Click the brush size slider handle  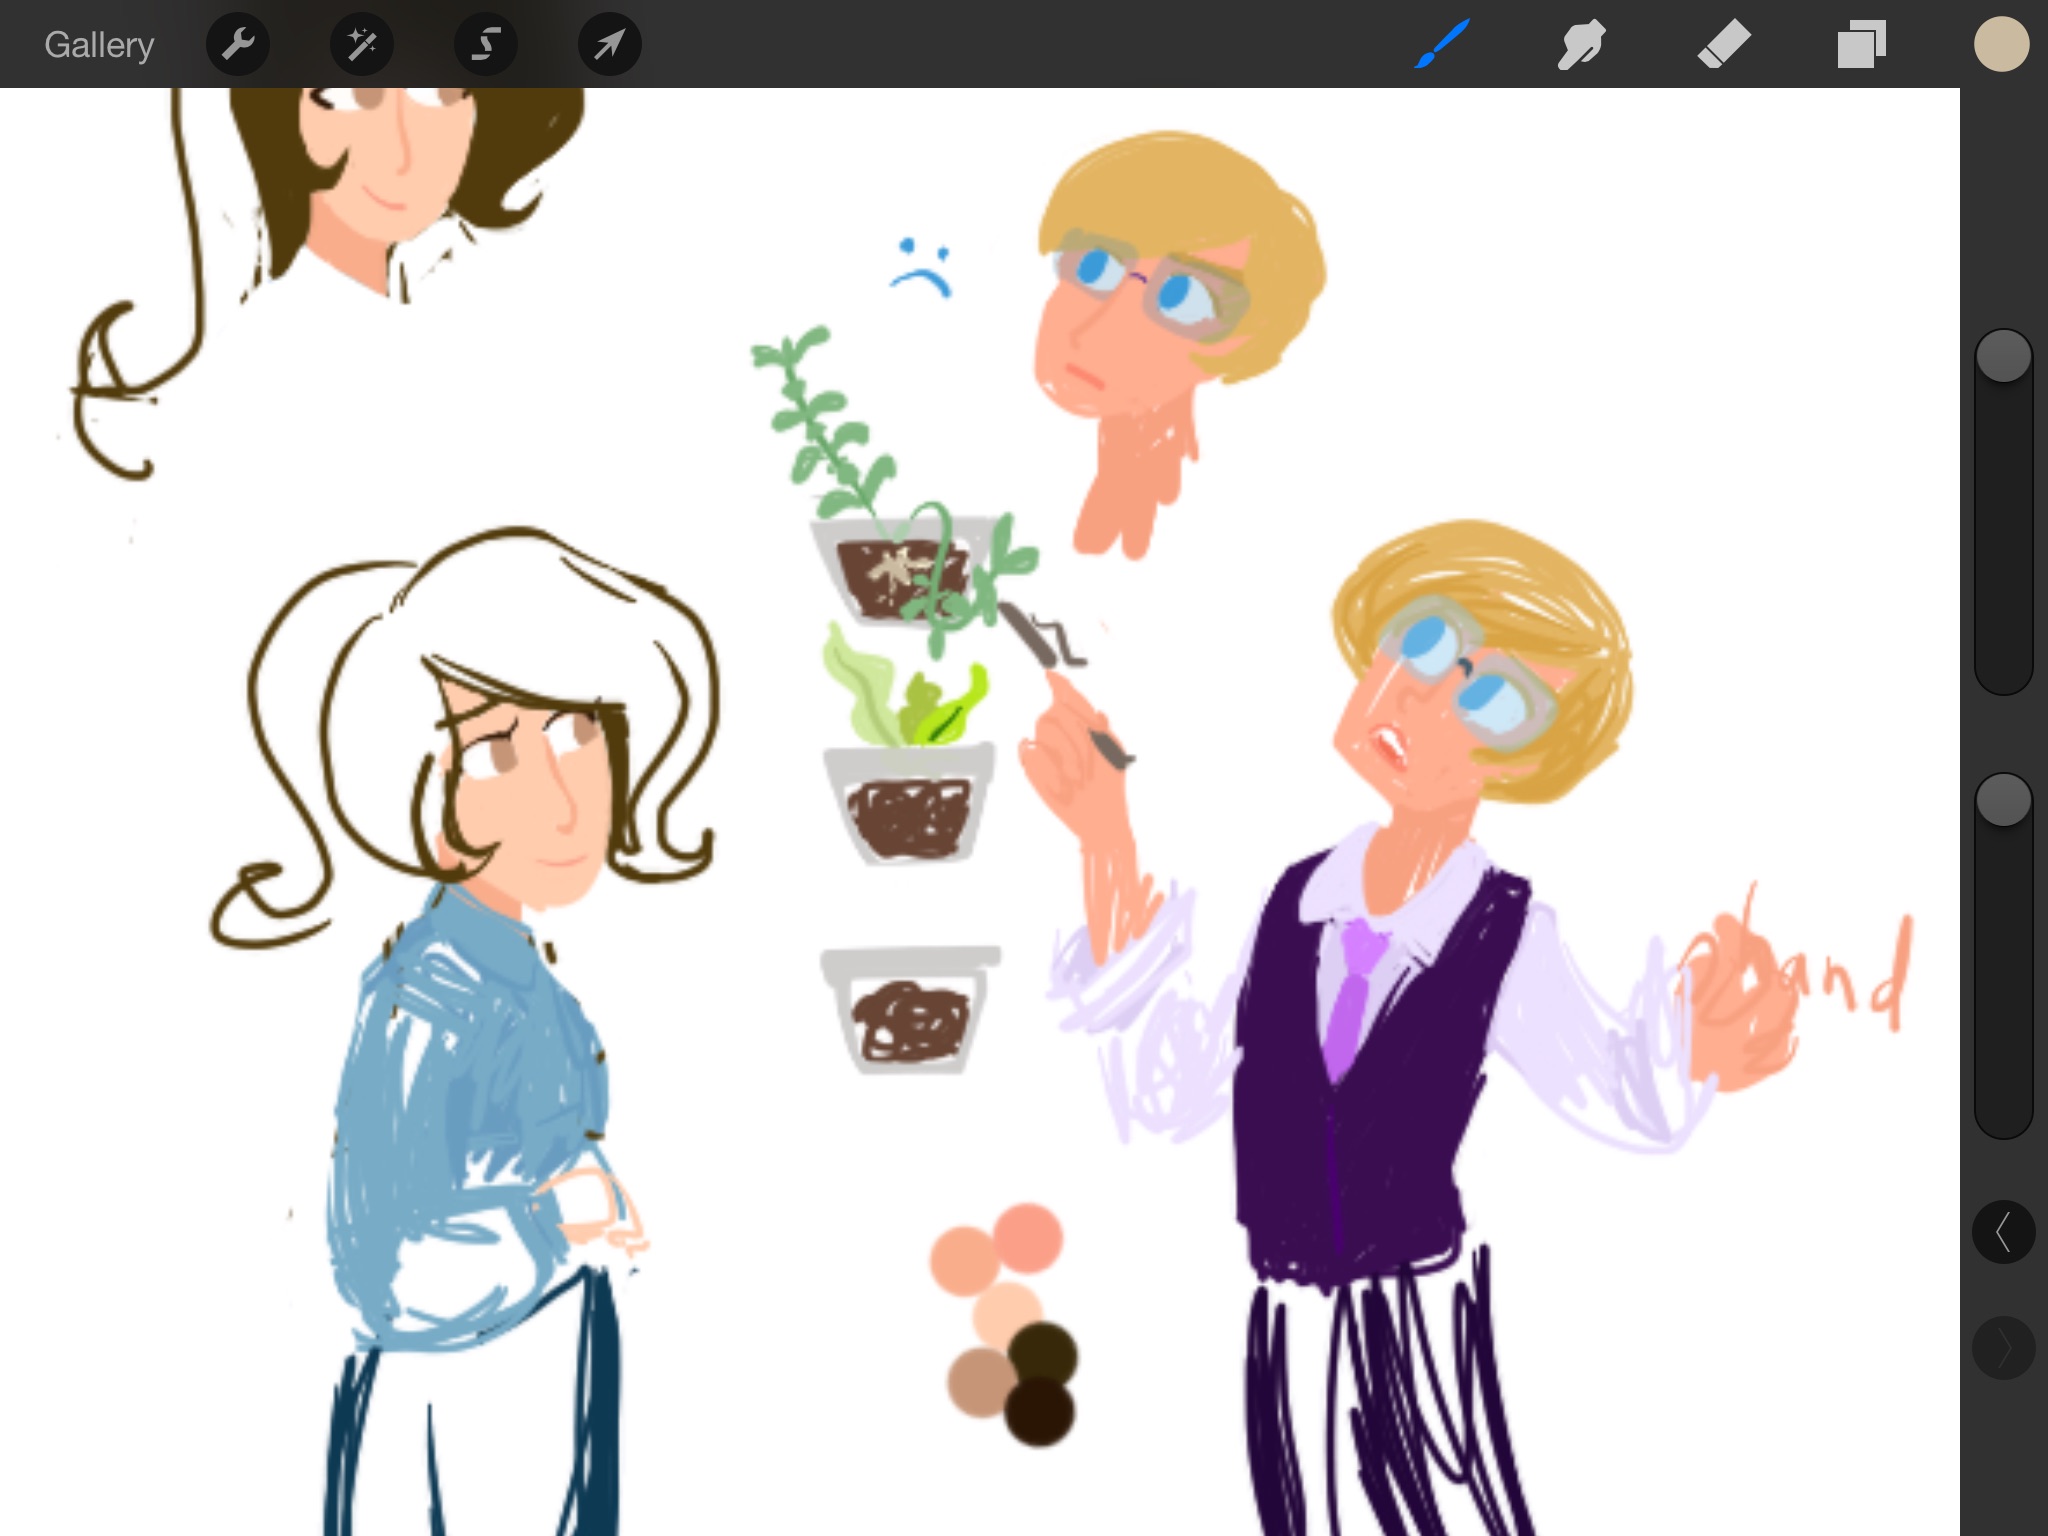coord(2004,355)
